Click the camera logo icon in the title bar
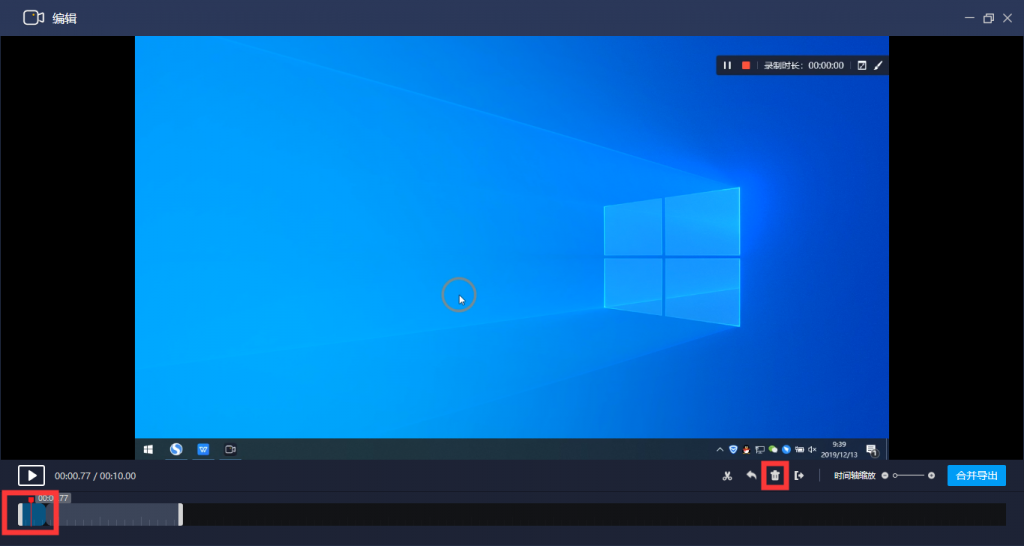1024x546 pixels. [x=33, y=18]
